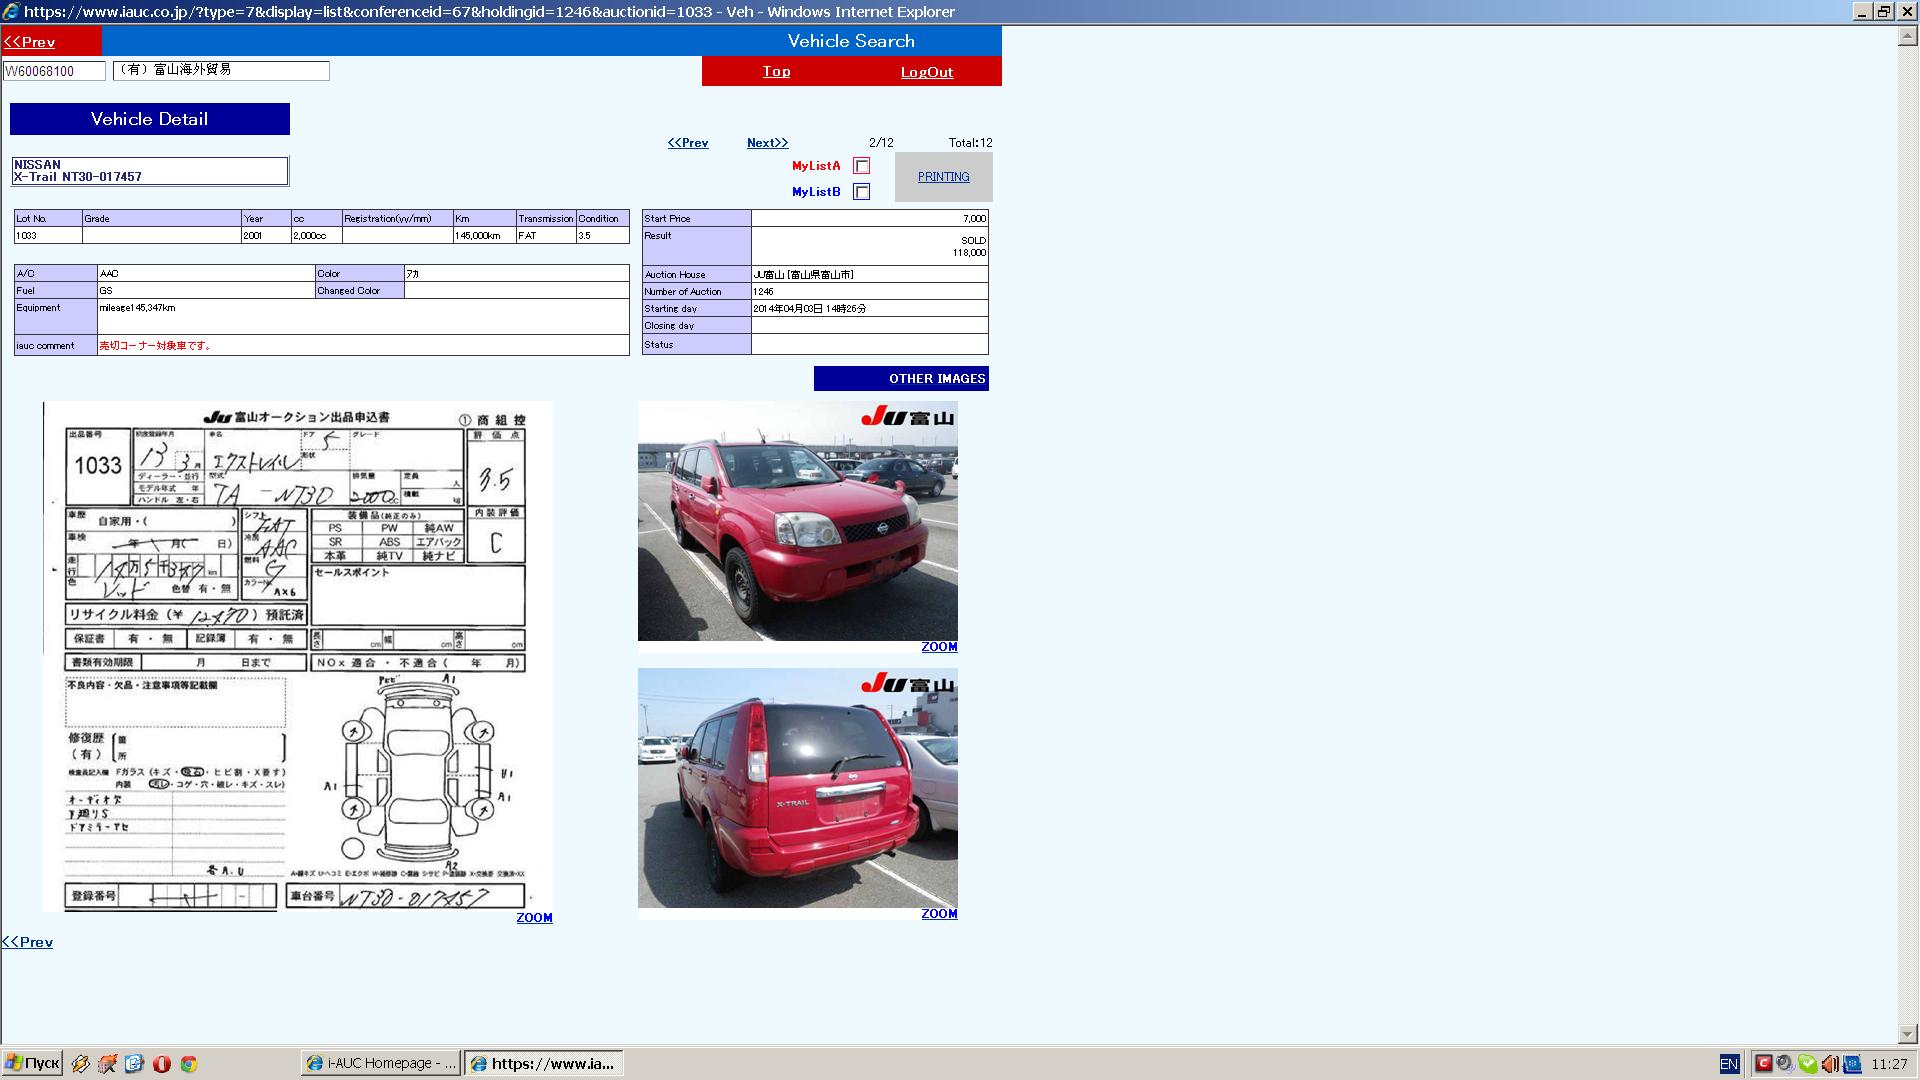The image size is (1920, 1080).
Task: Select the https://www.ia... taskbar window
Action: [x=544, y=1063]
